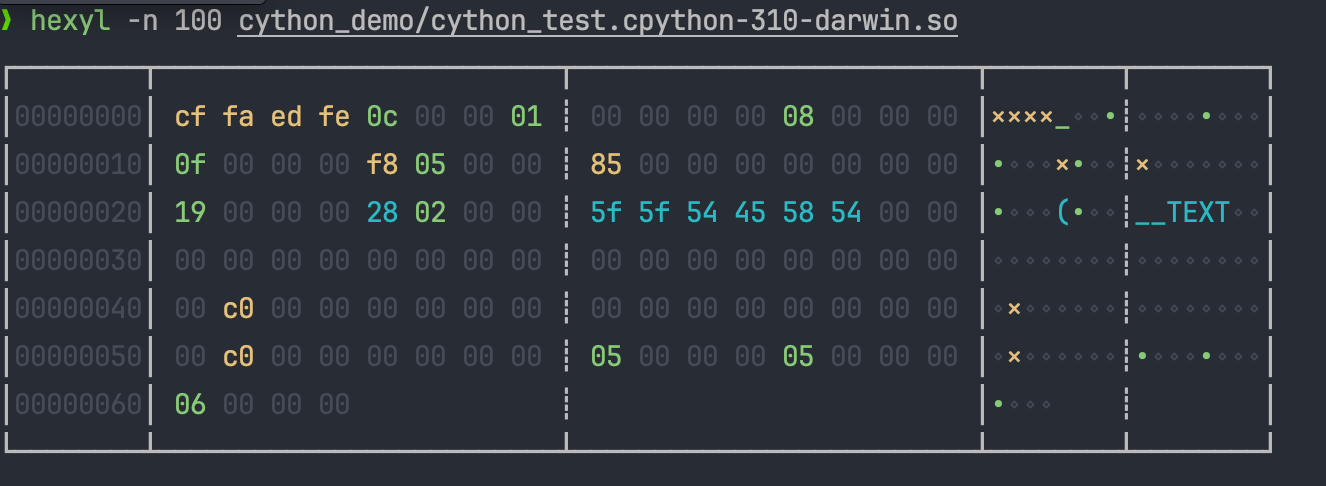
Task: Click the 19 byte at offset 00000020
Action: (x=190, y=212)
